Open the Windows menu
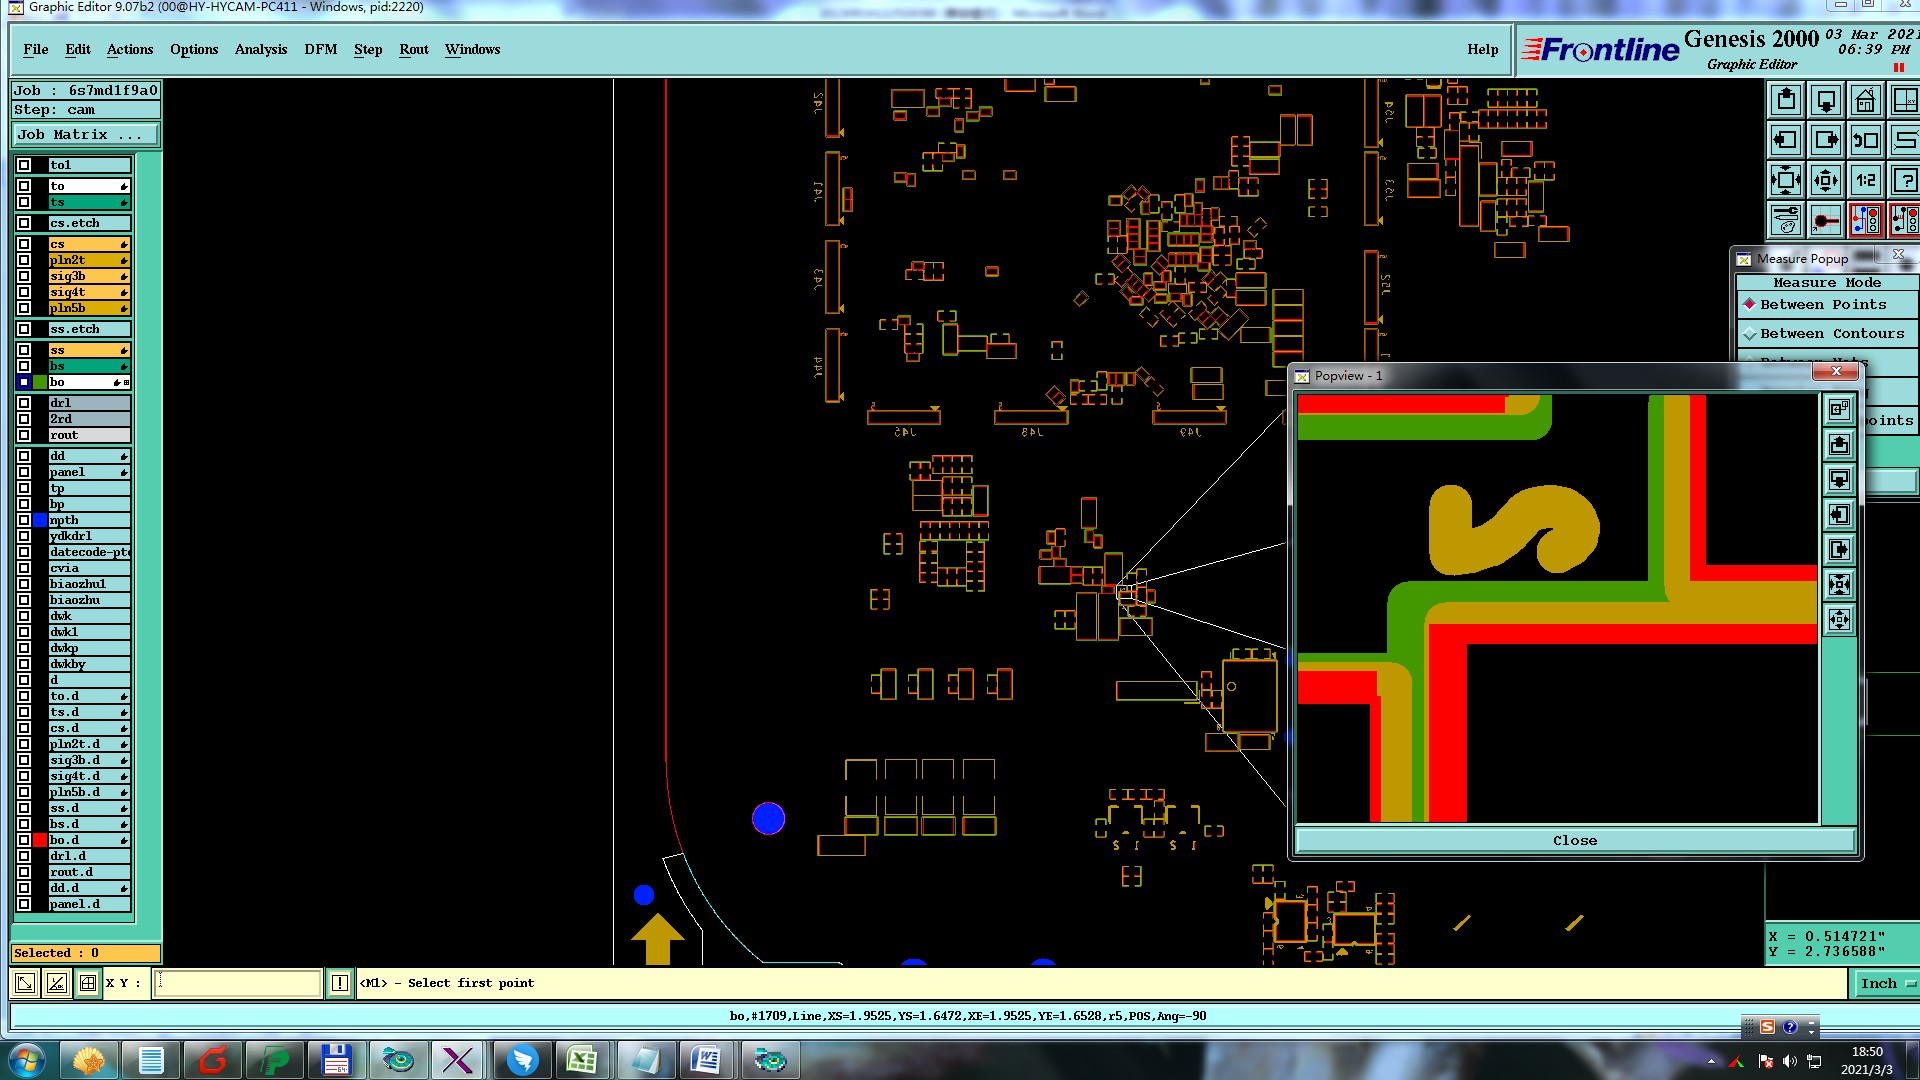Viewport: 1920px width, 1080px height. [x=473, y=49]
